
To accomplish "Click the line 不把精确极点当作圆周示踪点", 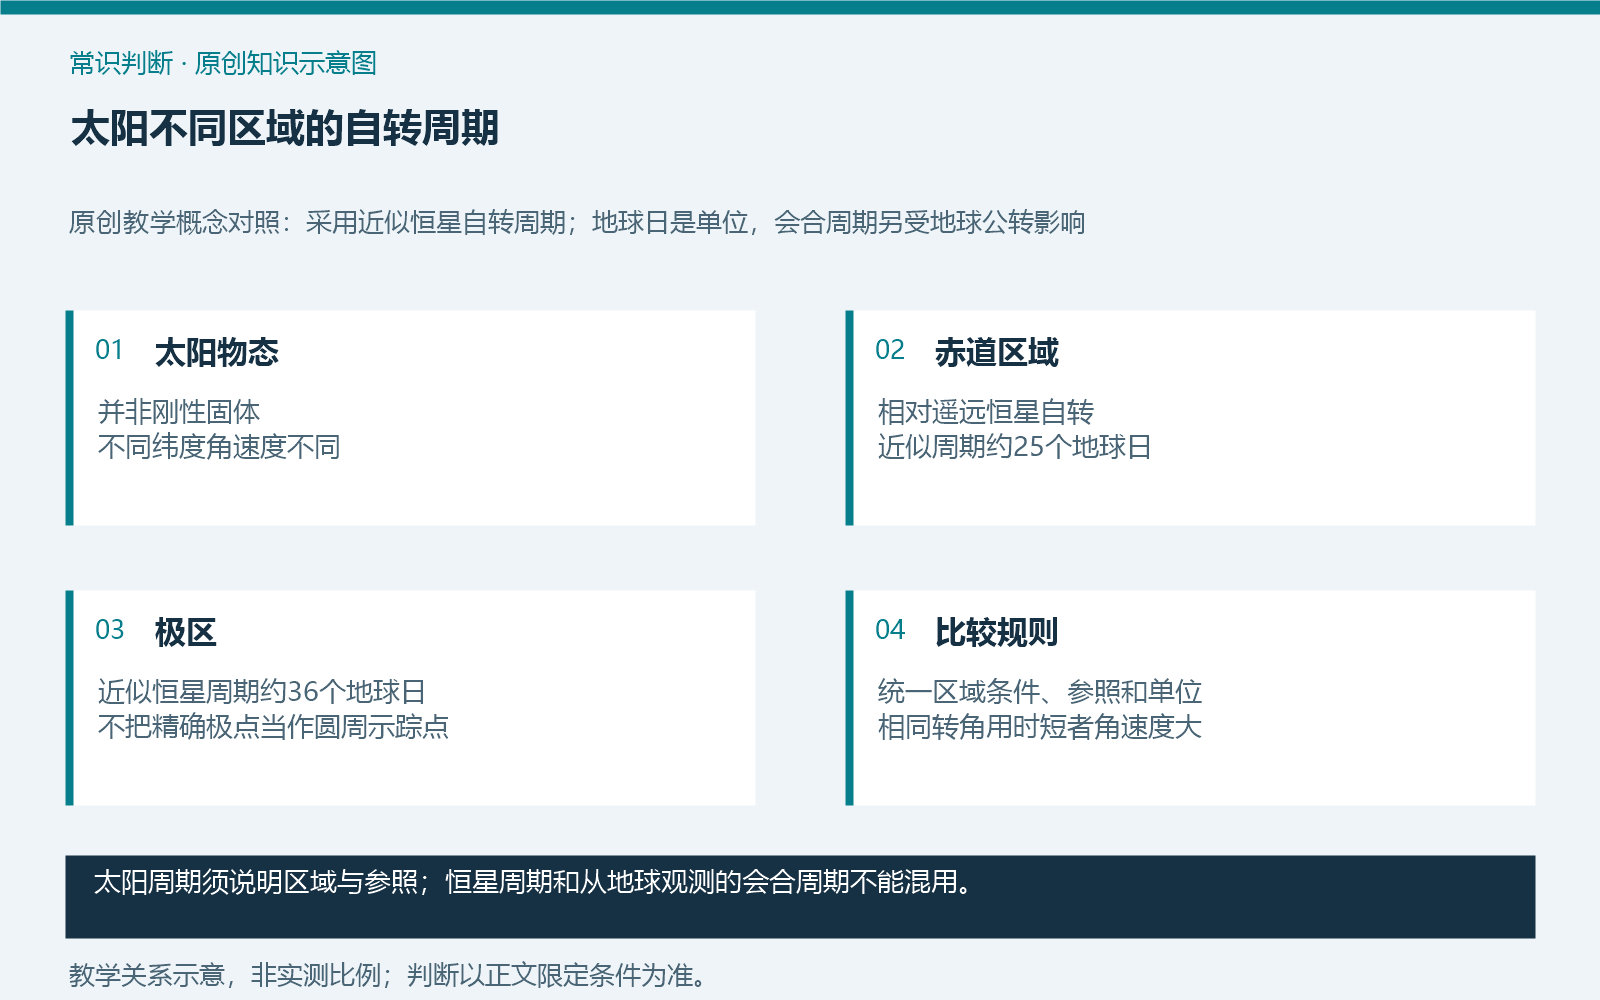I will click(x=274, y=727).
